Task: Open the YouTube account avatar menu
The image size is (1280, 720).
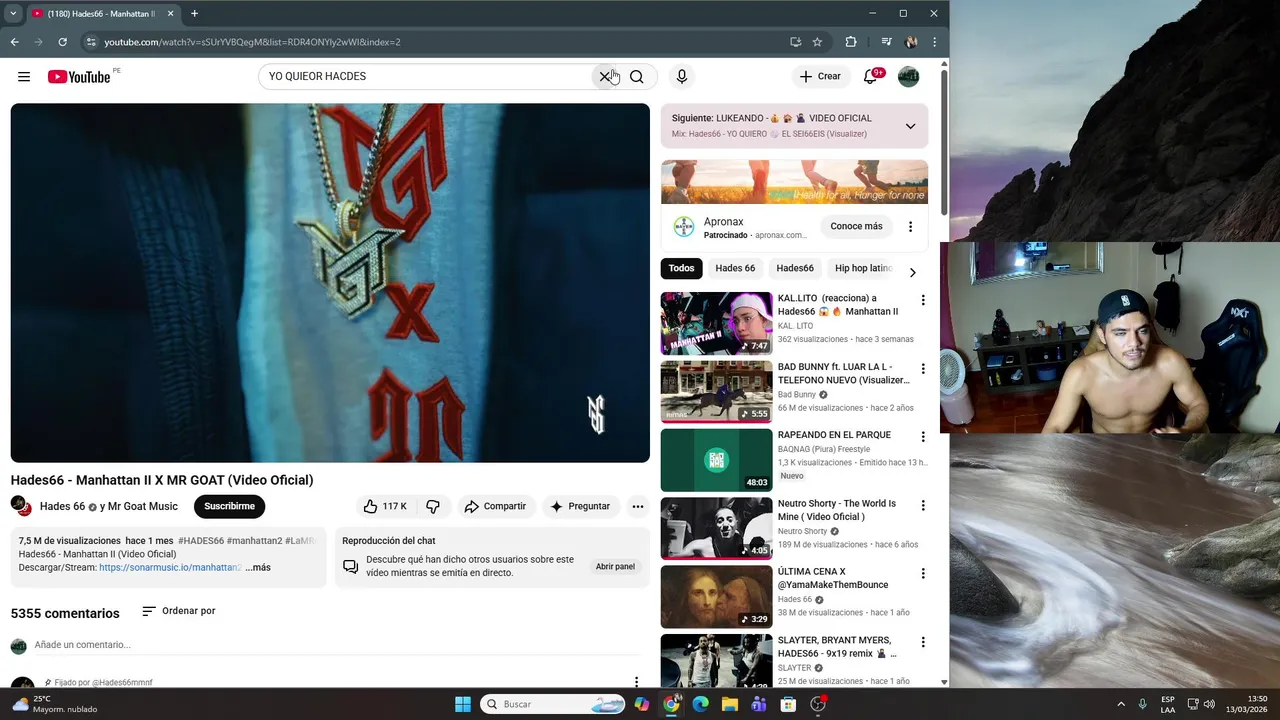Action: pos(908,77)
